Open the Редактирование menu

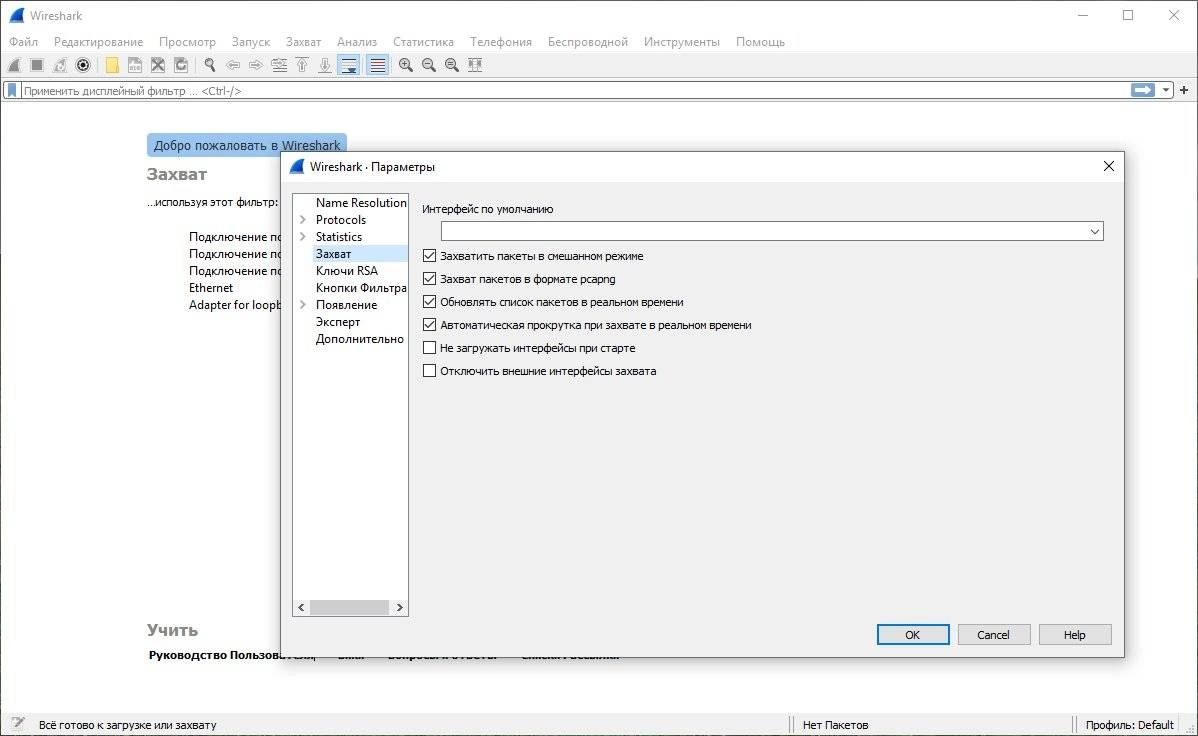click(99, 41)
